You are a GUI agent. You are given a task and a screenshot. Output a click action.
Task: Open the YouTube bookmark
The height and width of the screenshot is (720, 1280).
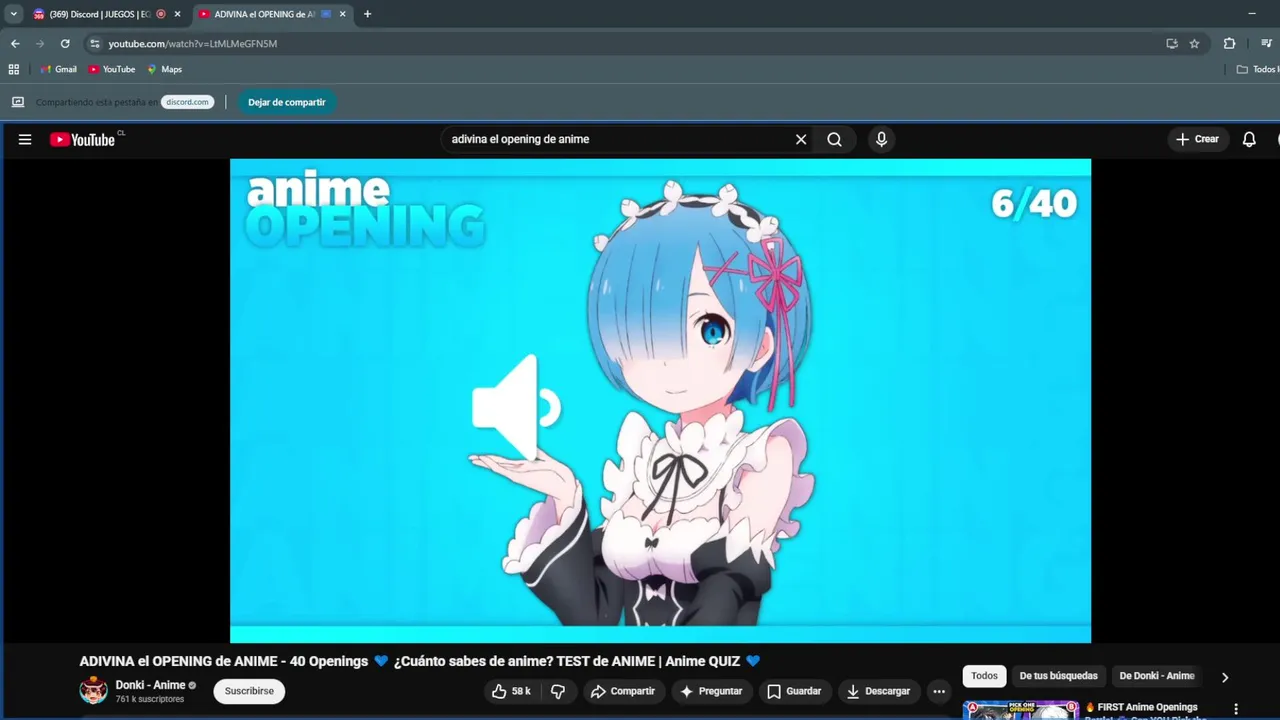pyautogui.click(x=112, y=69)
